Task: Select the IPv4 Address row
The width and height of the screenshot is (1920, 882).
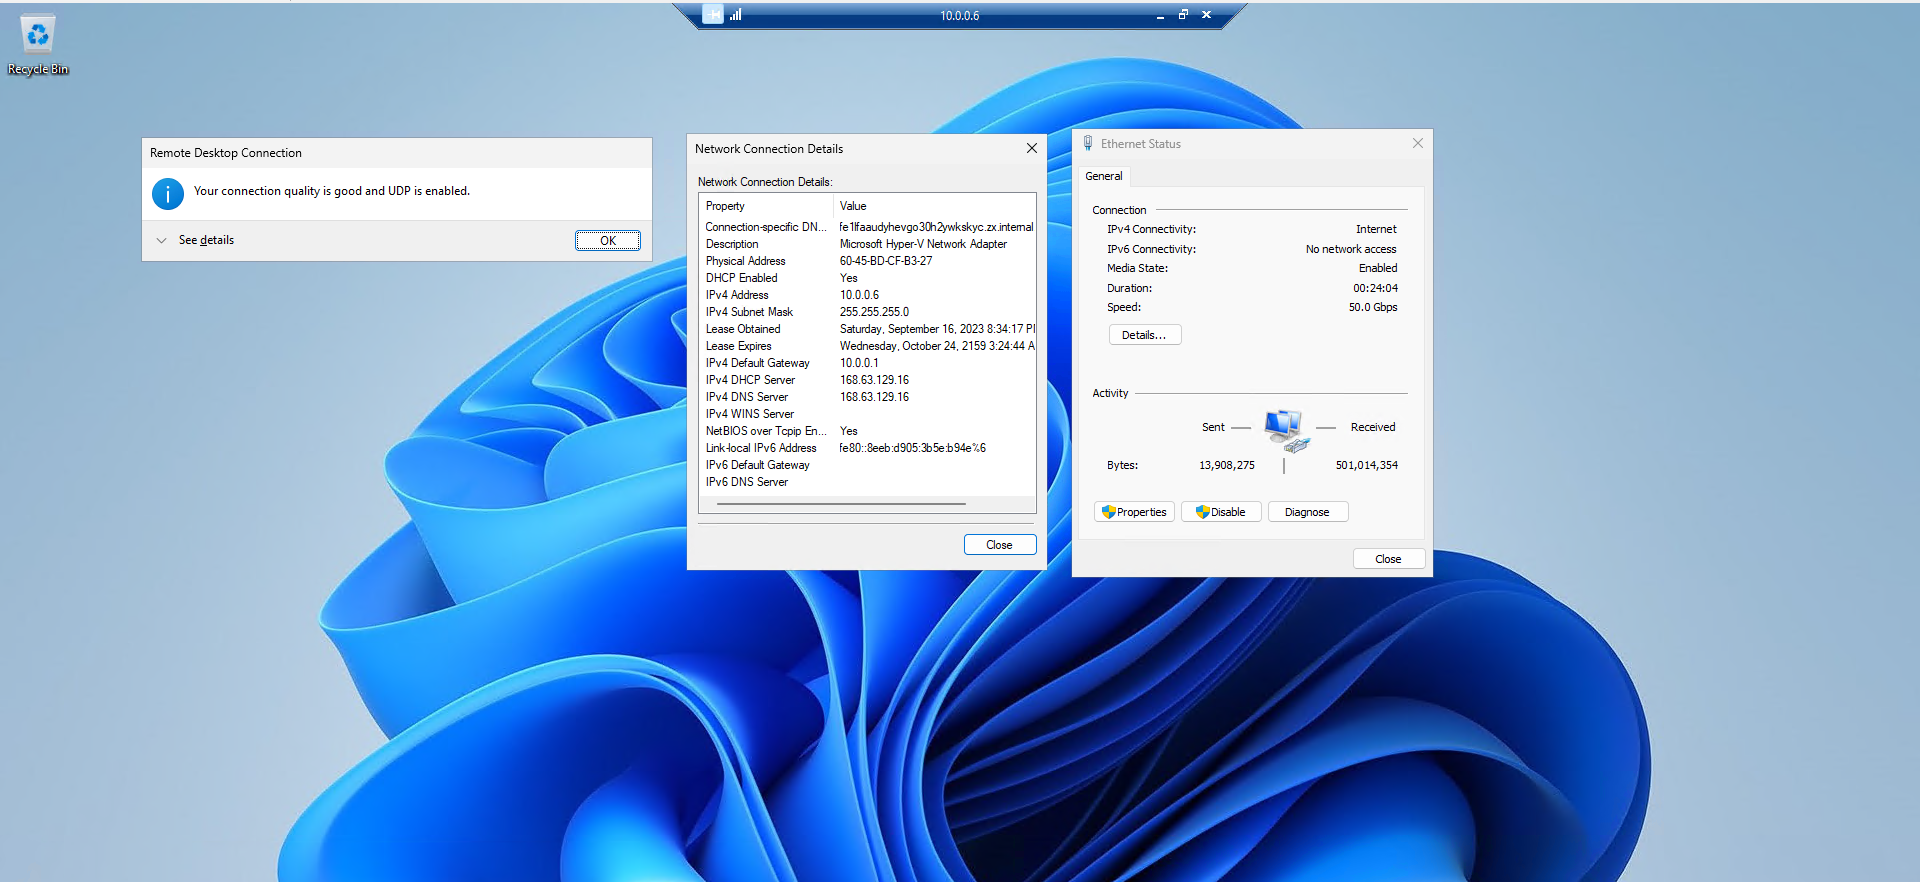Action: point(867,295)
